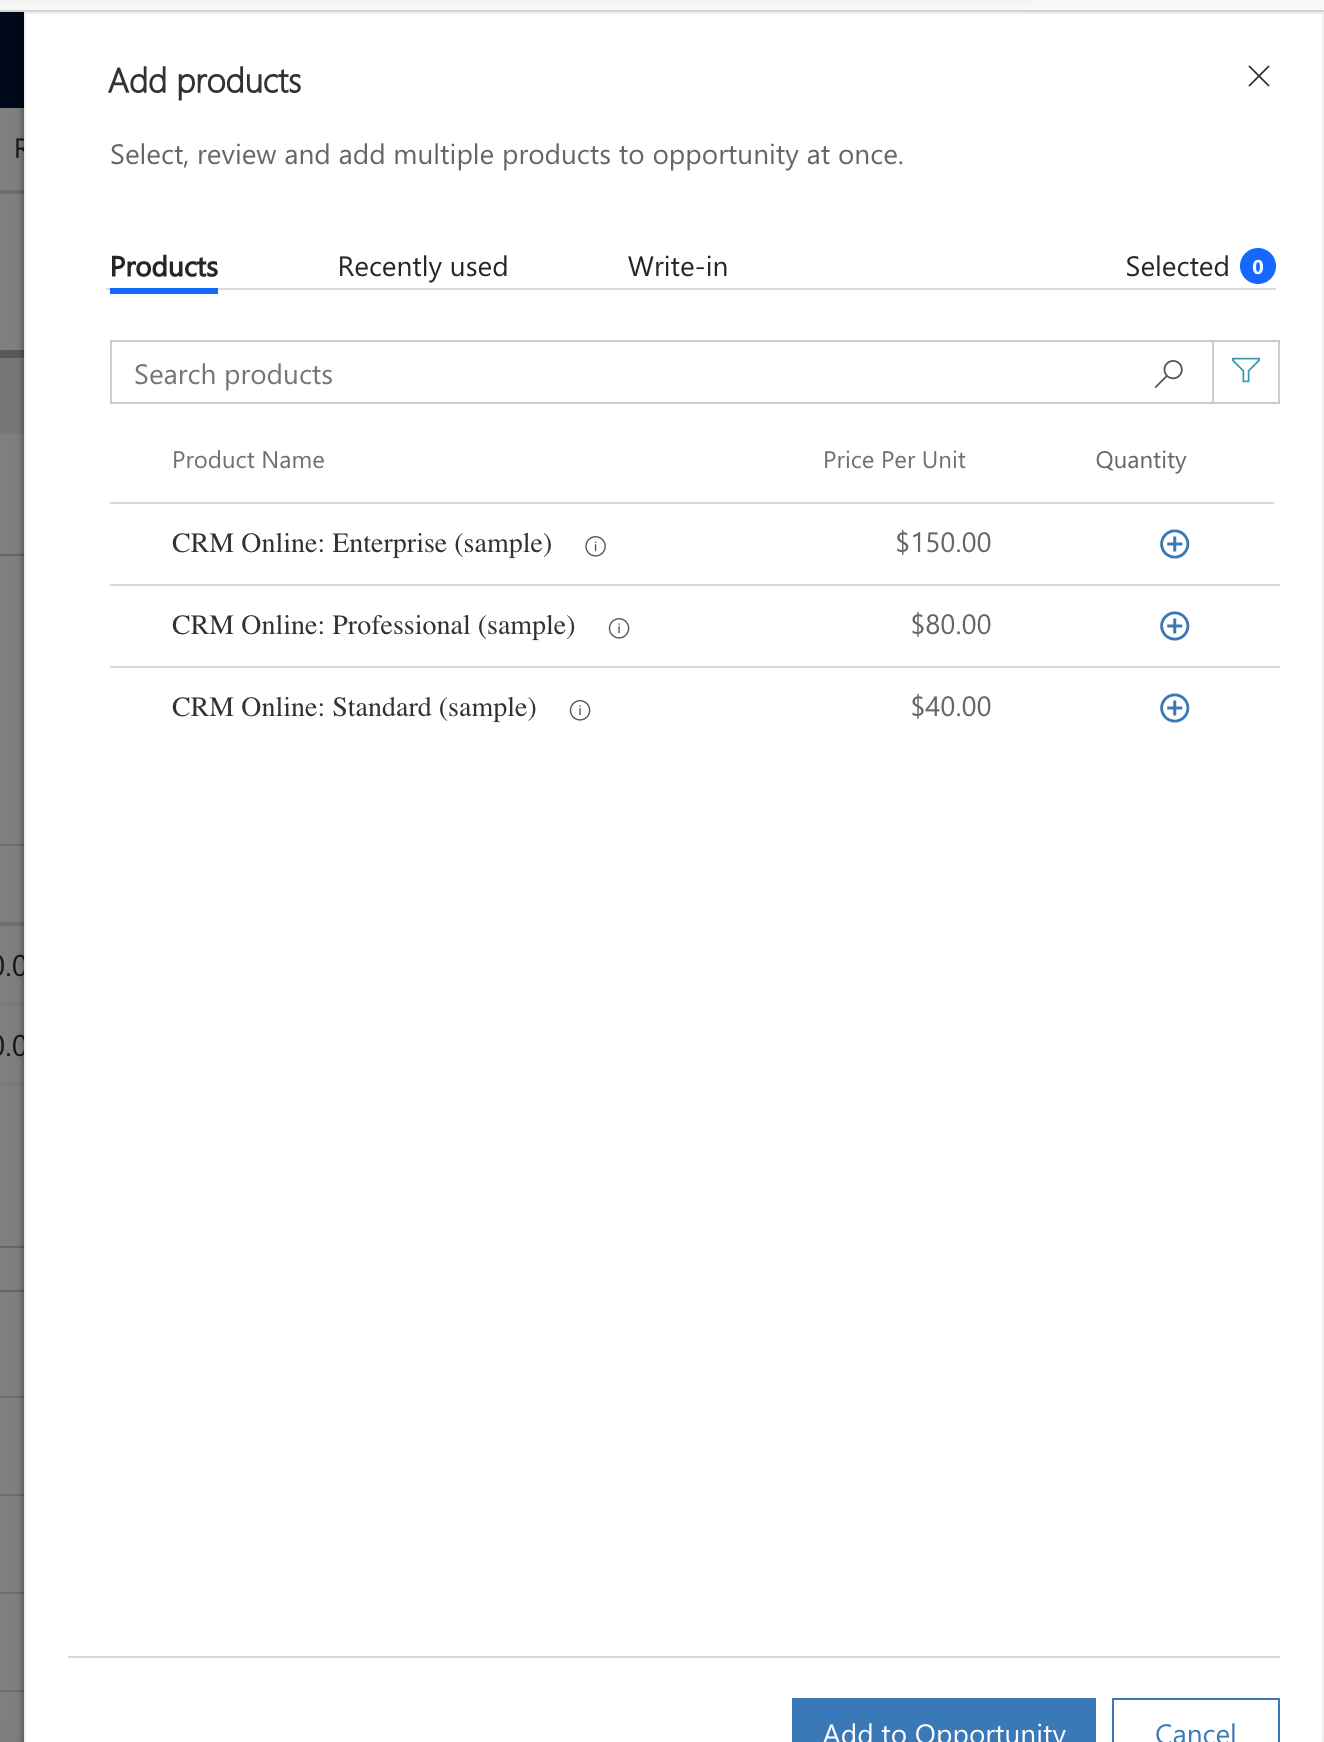Select CRM Online: Standard (sample) name

pyautogui.click(x=354, y=707)
